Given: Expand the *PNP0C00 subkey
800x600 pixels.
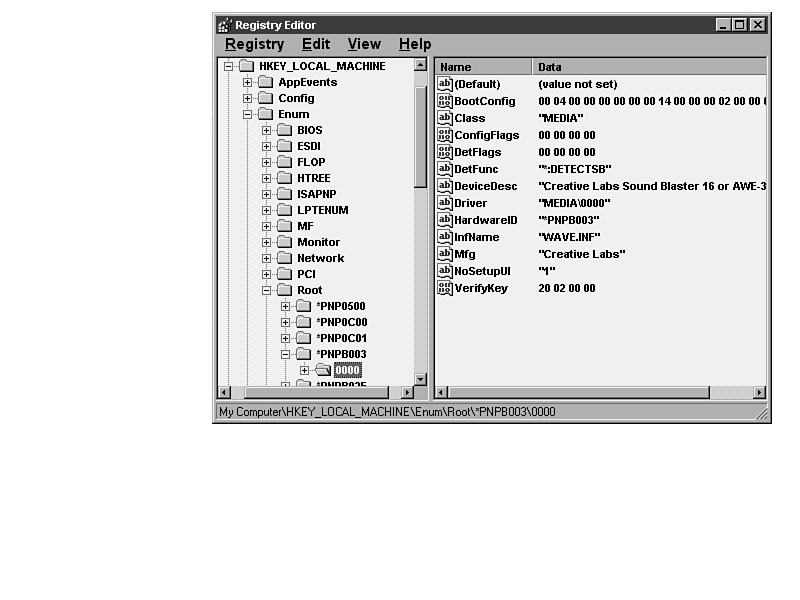Looking at the screenshot, I should (x=285, y=322).
